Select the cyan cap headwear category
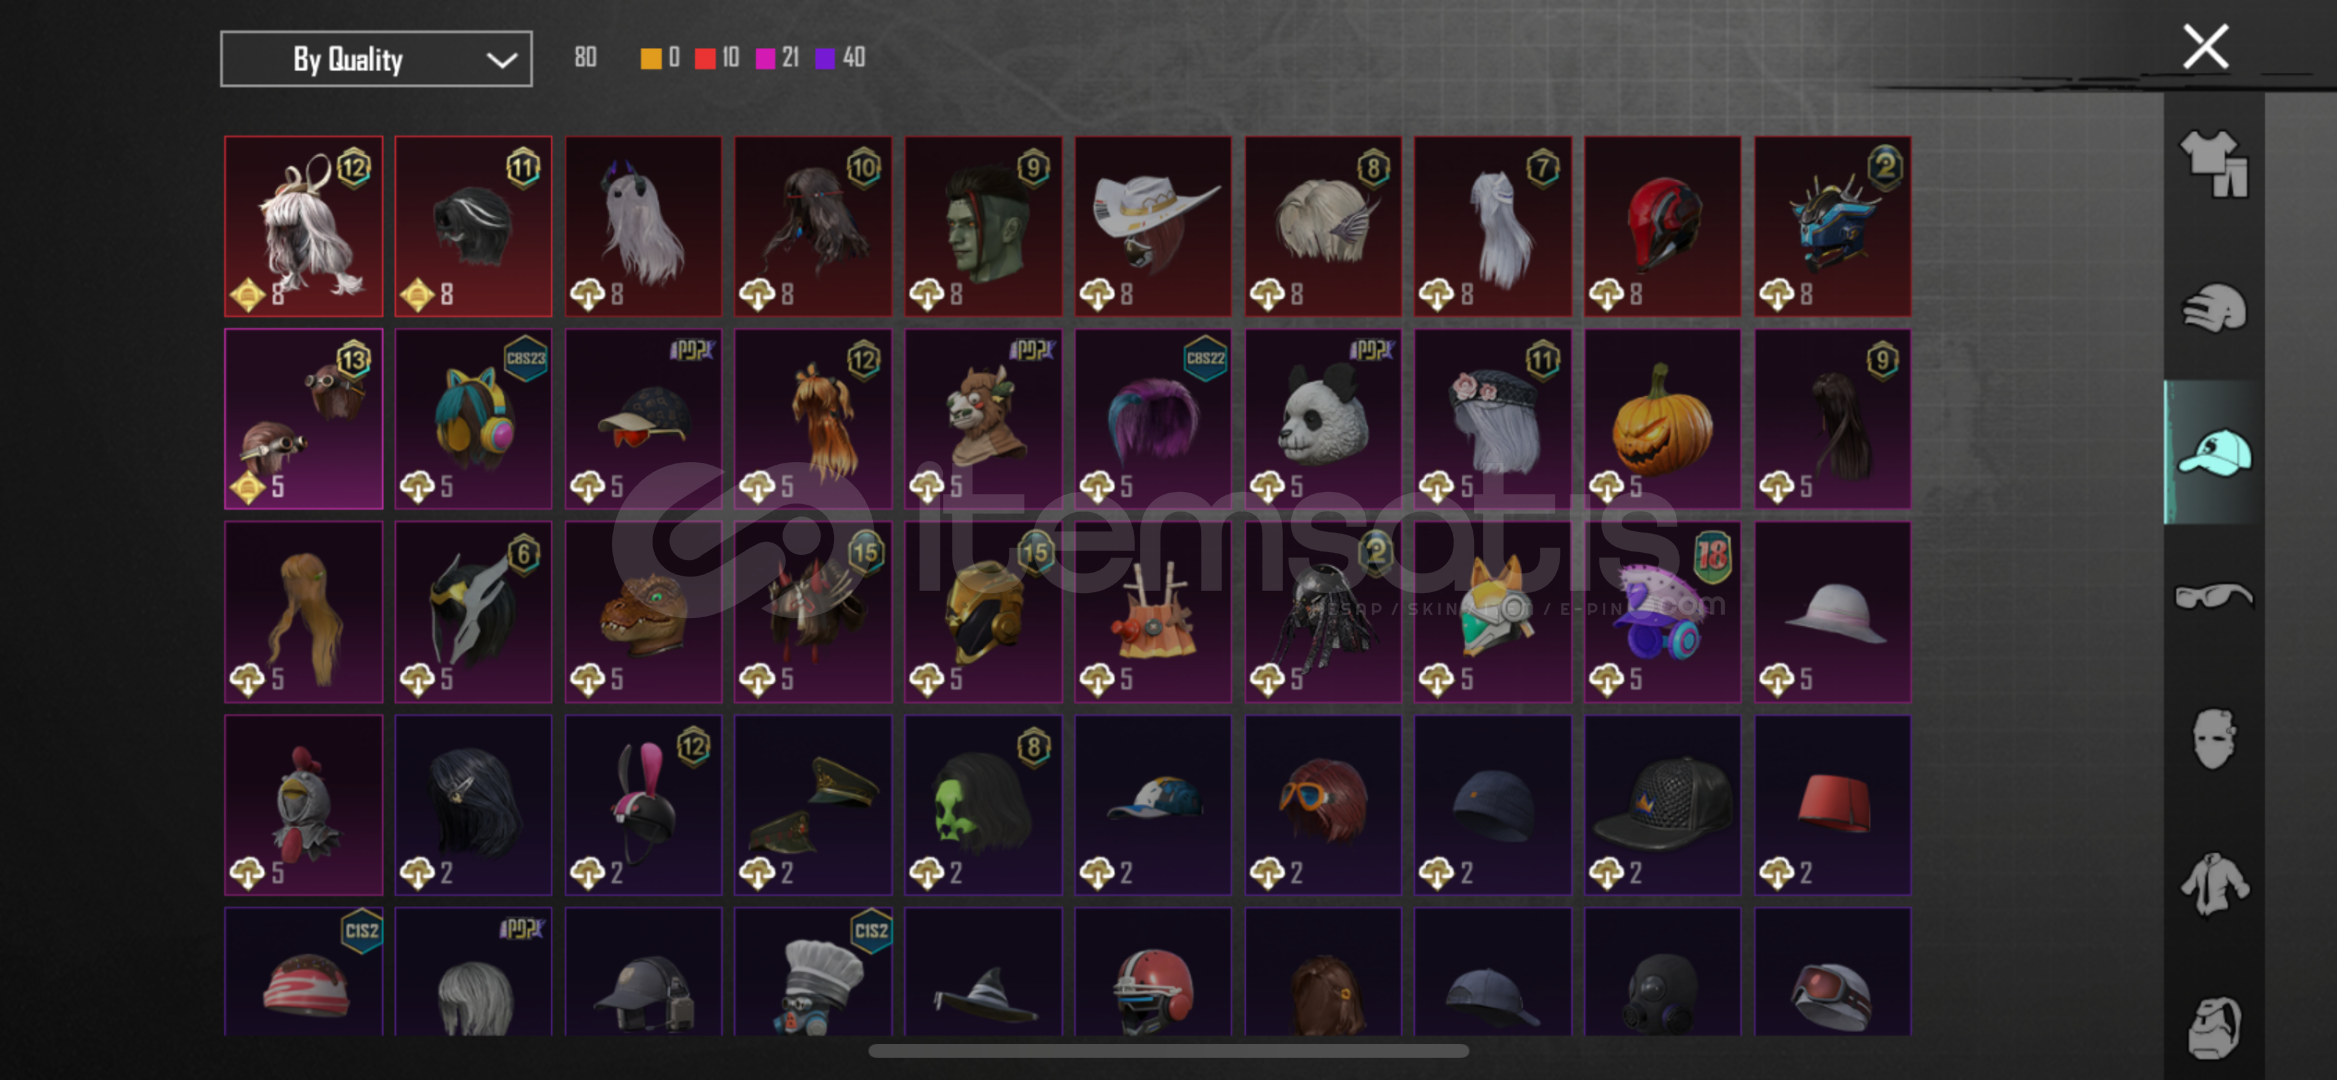The width and height of the screenshot is (2337, 1080). pos(2214,452)
